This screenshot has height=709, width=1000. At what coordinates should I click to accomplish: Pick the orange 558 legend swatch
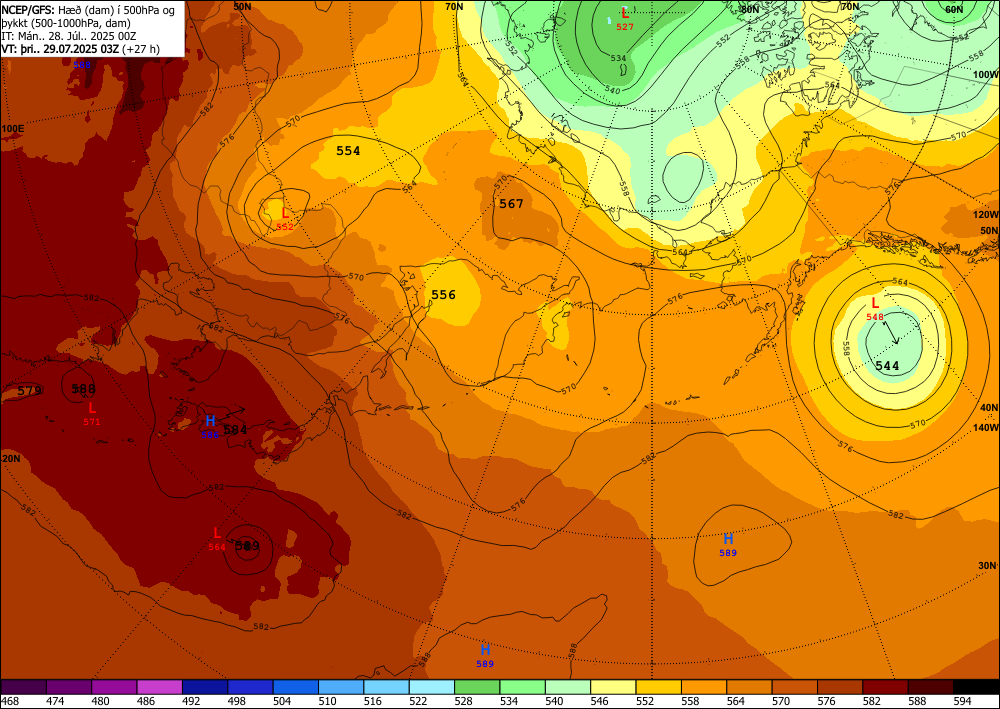pyautogui.click(x=703, y=687)
